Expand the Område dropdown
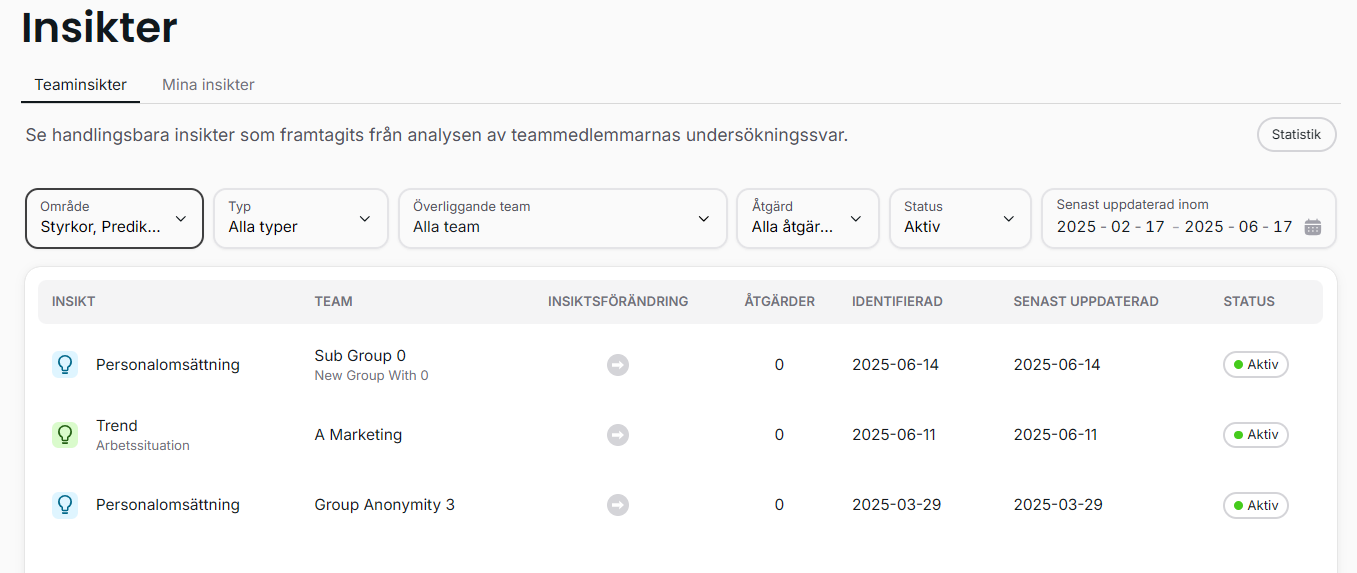1357x573 pixels. [x=114, y=218]
